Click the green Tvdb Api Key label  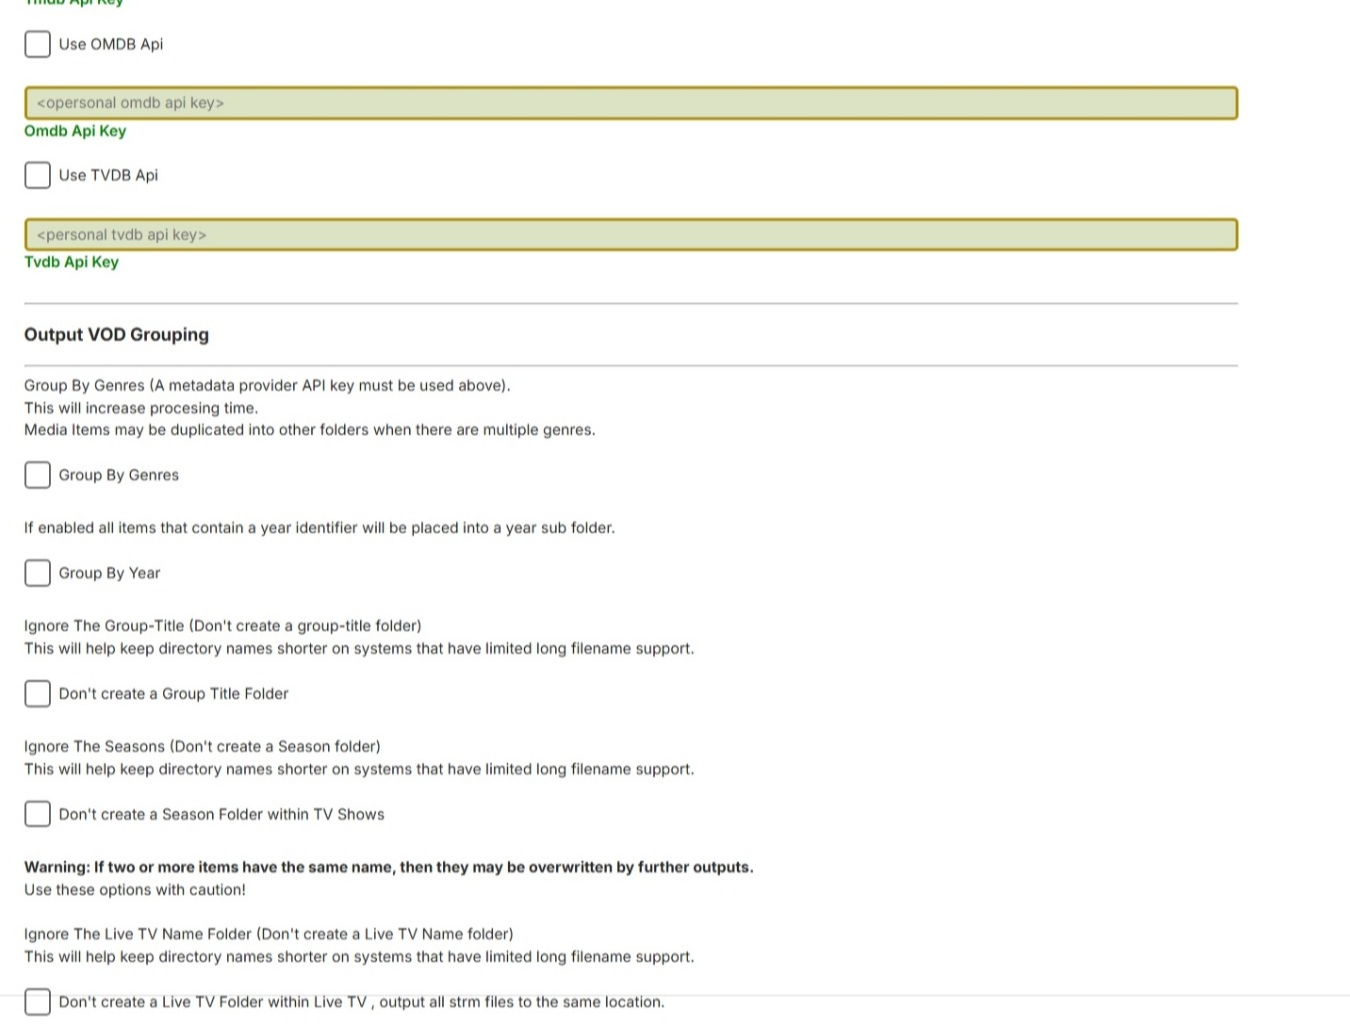click(71, 262)
